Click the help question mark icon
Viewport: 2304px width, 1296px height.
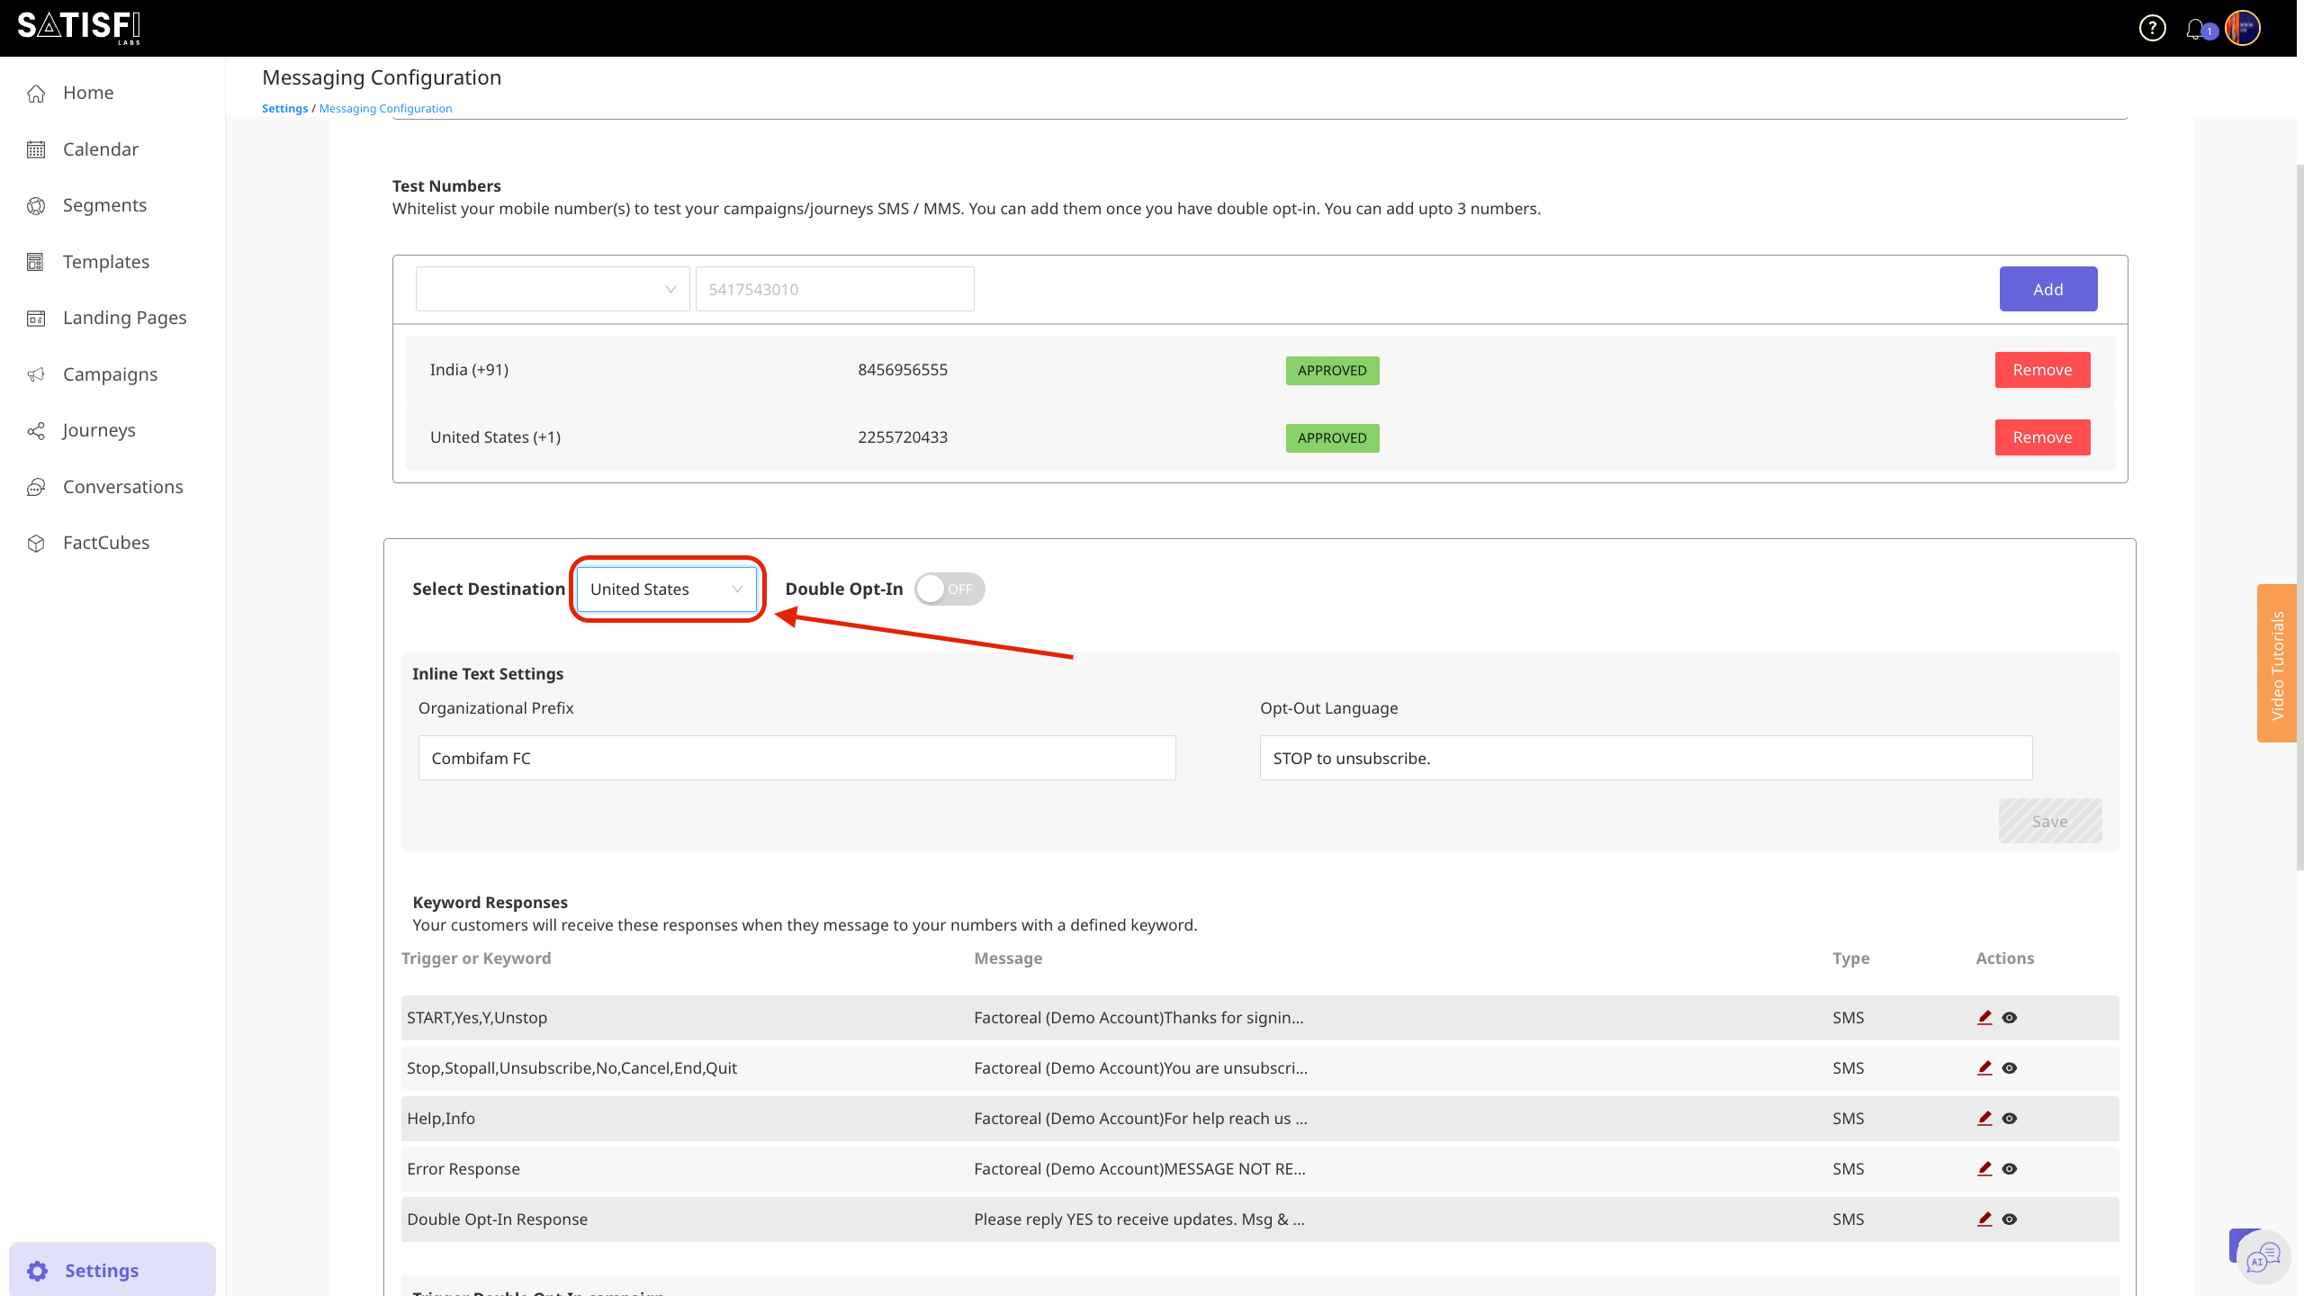2152,28
